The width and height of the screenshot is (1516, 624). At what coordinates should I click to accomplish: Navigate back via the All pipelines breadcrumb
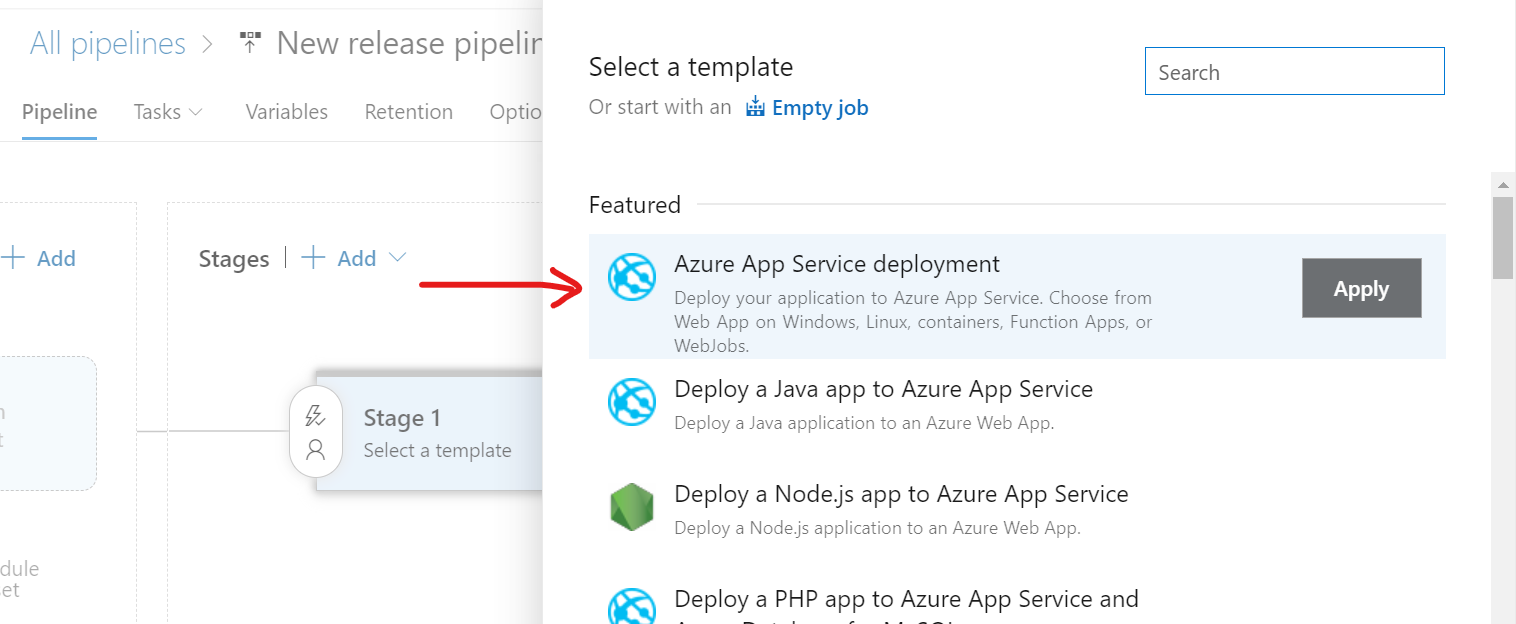coord(107,42)
